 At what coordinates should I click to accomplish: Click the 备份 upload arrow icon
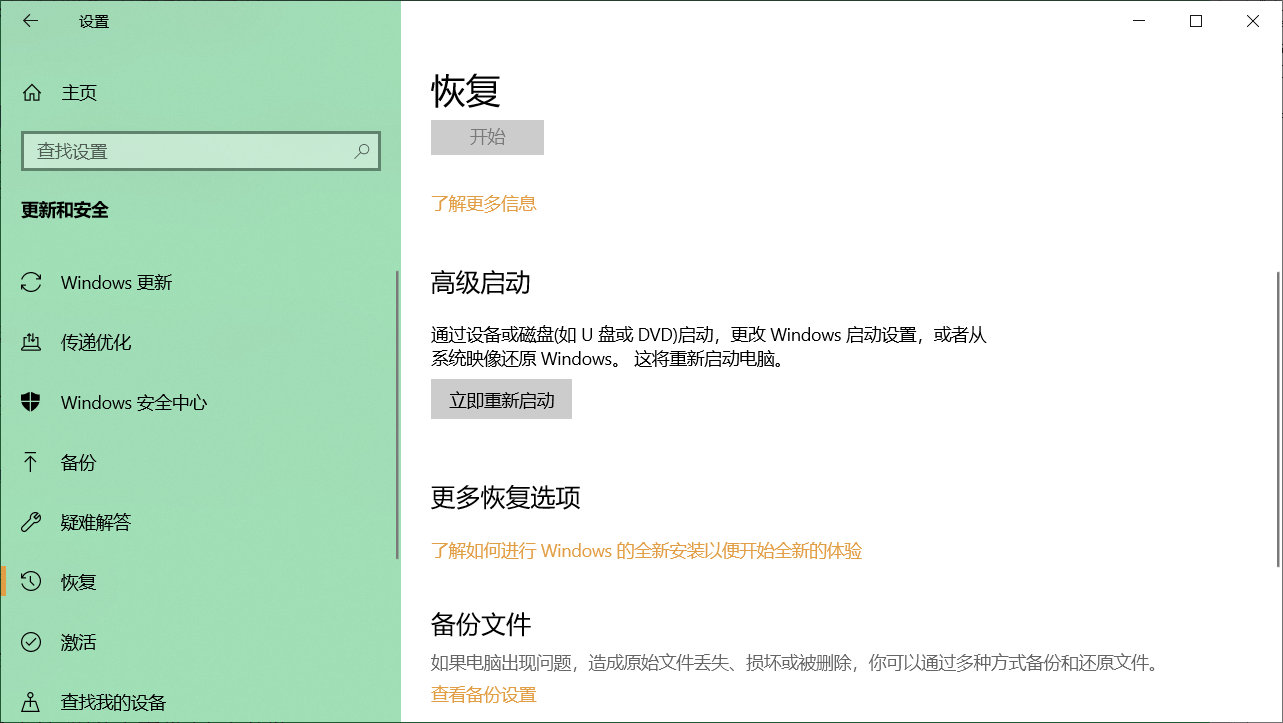pos(31,462)
